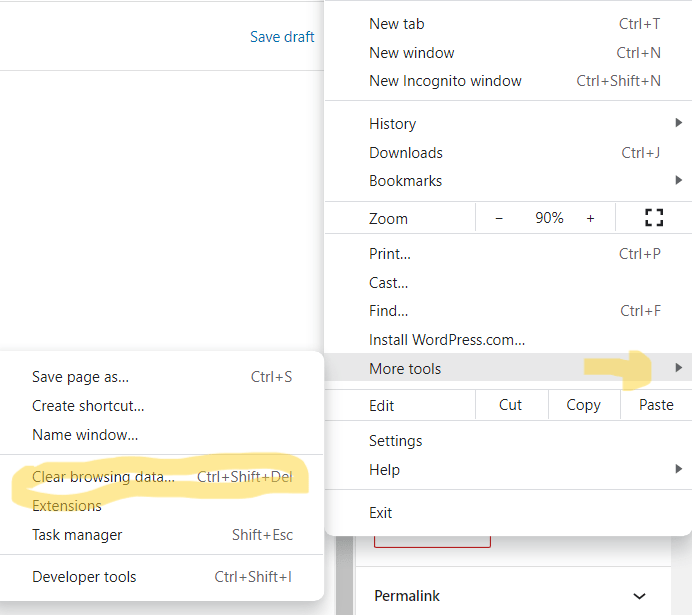Open a New tab from menu
This screenshot has height=615, width=692.
[396, 24]
